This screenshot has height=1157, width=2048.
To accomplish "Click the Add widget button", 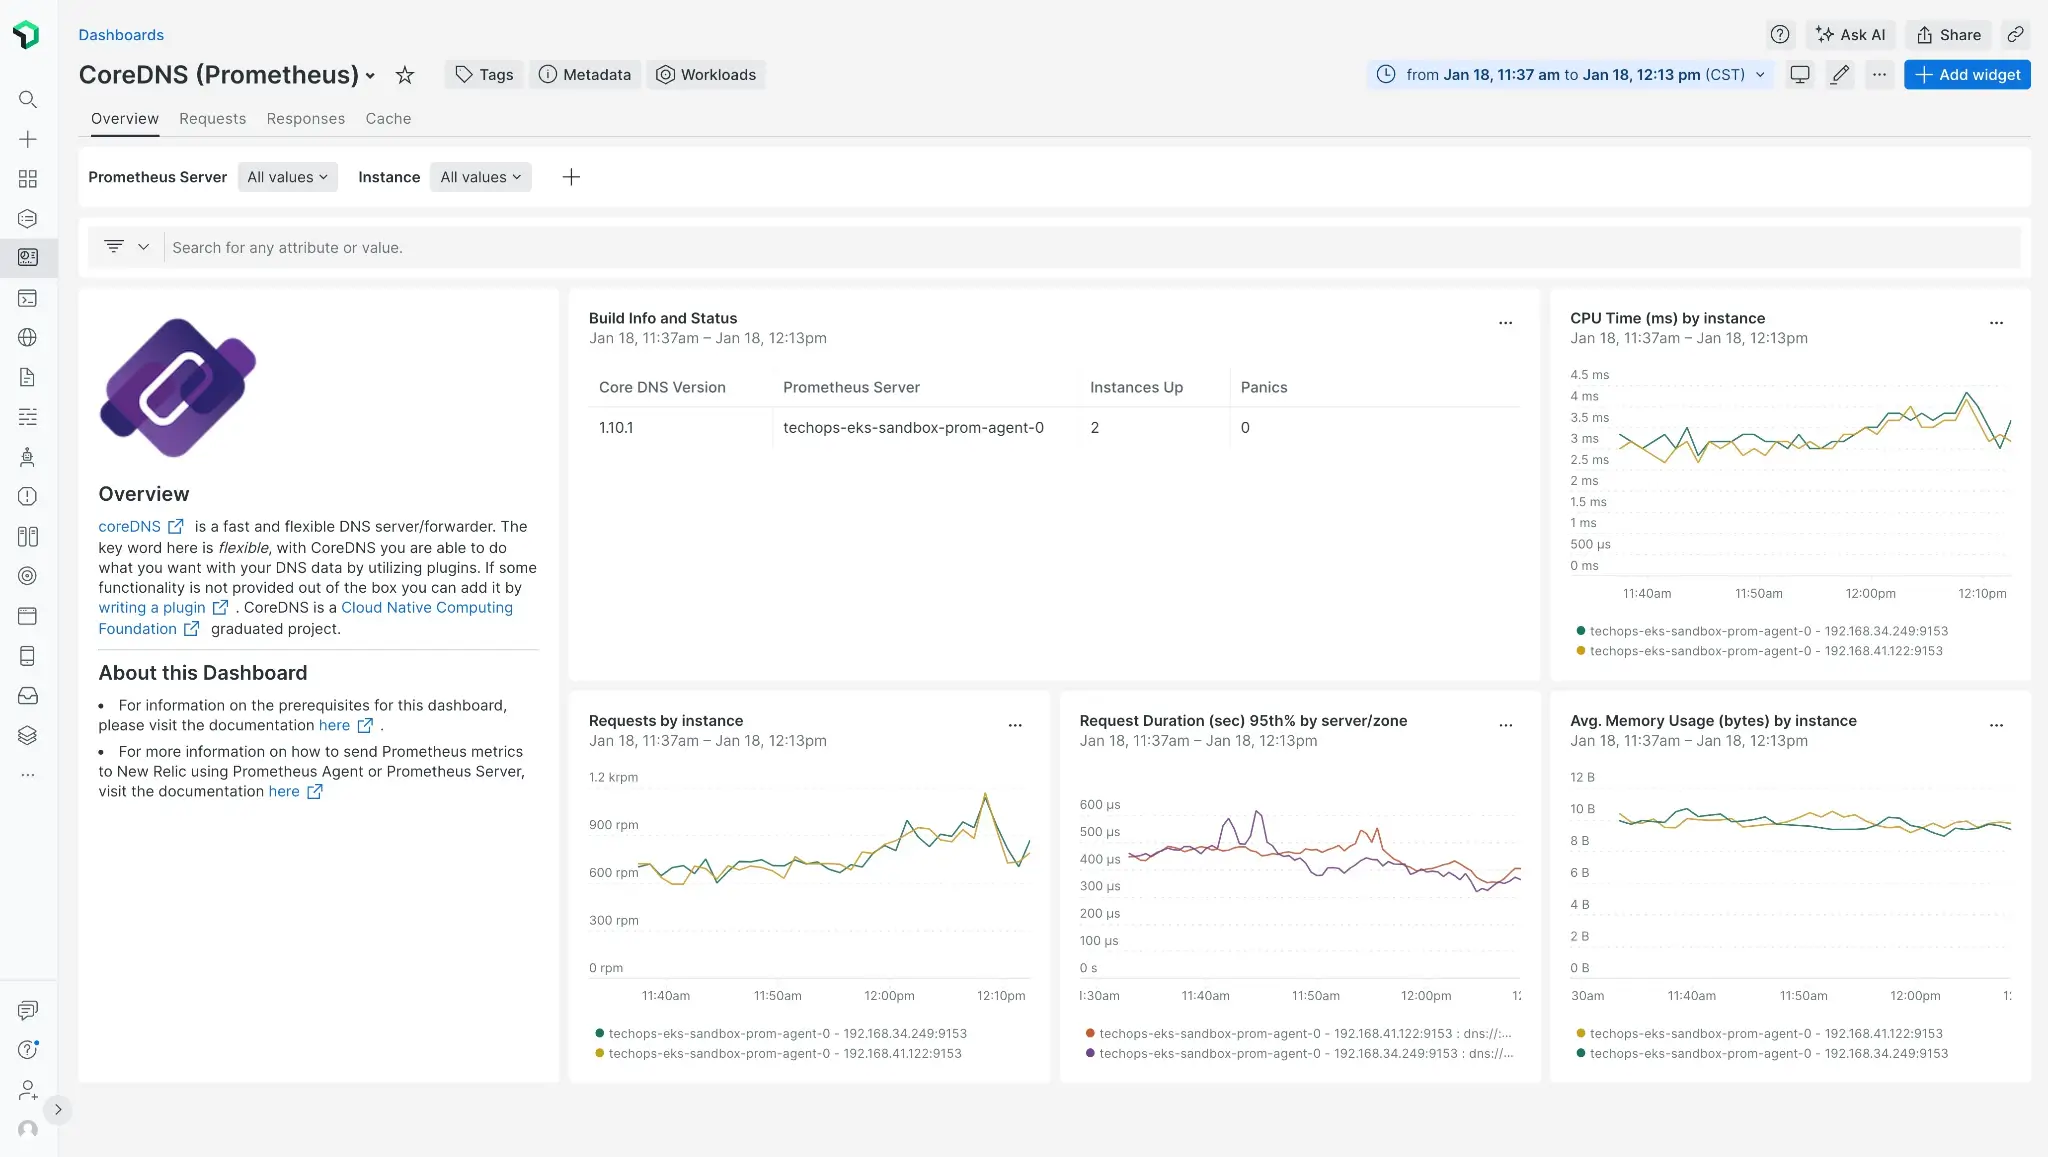I will [1968, 73].
